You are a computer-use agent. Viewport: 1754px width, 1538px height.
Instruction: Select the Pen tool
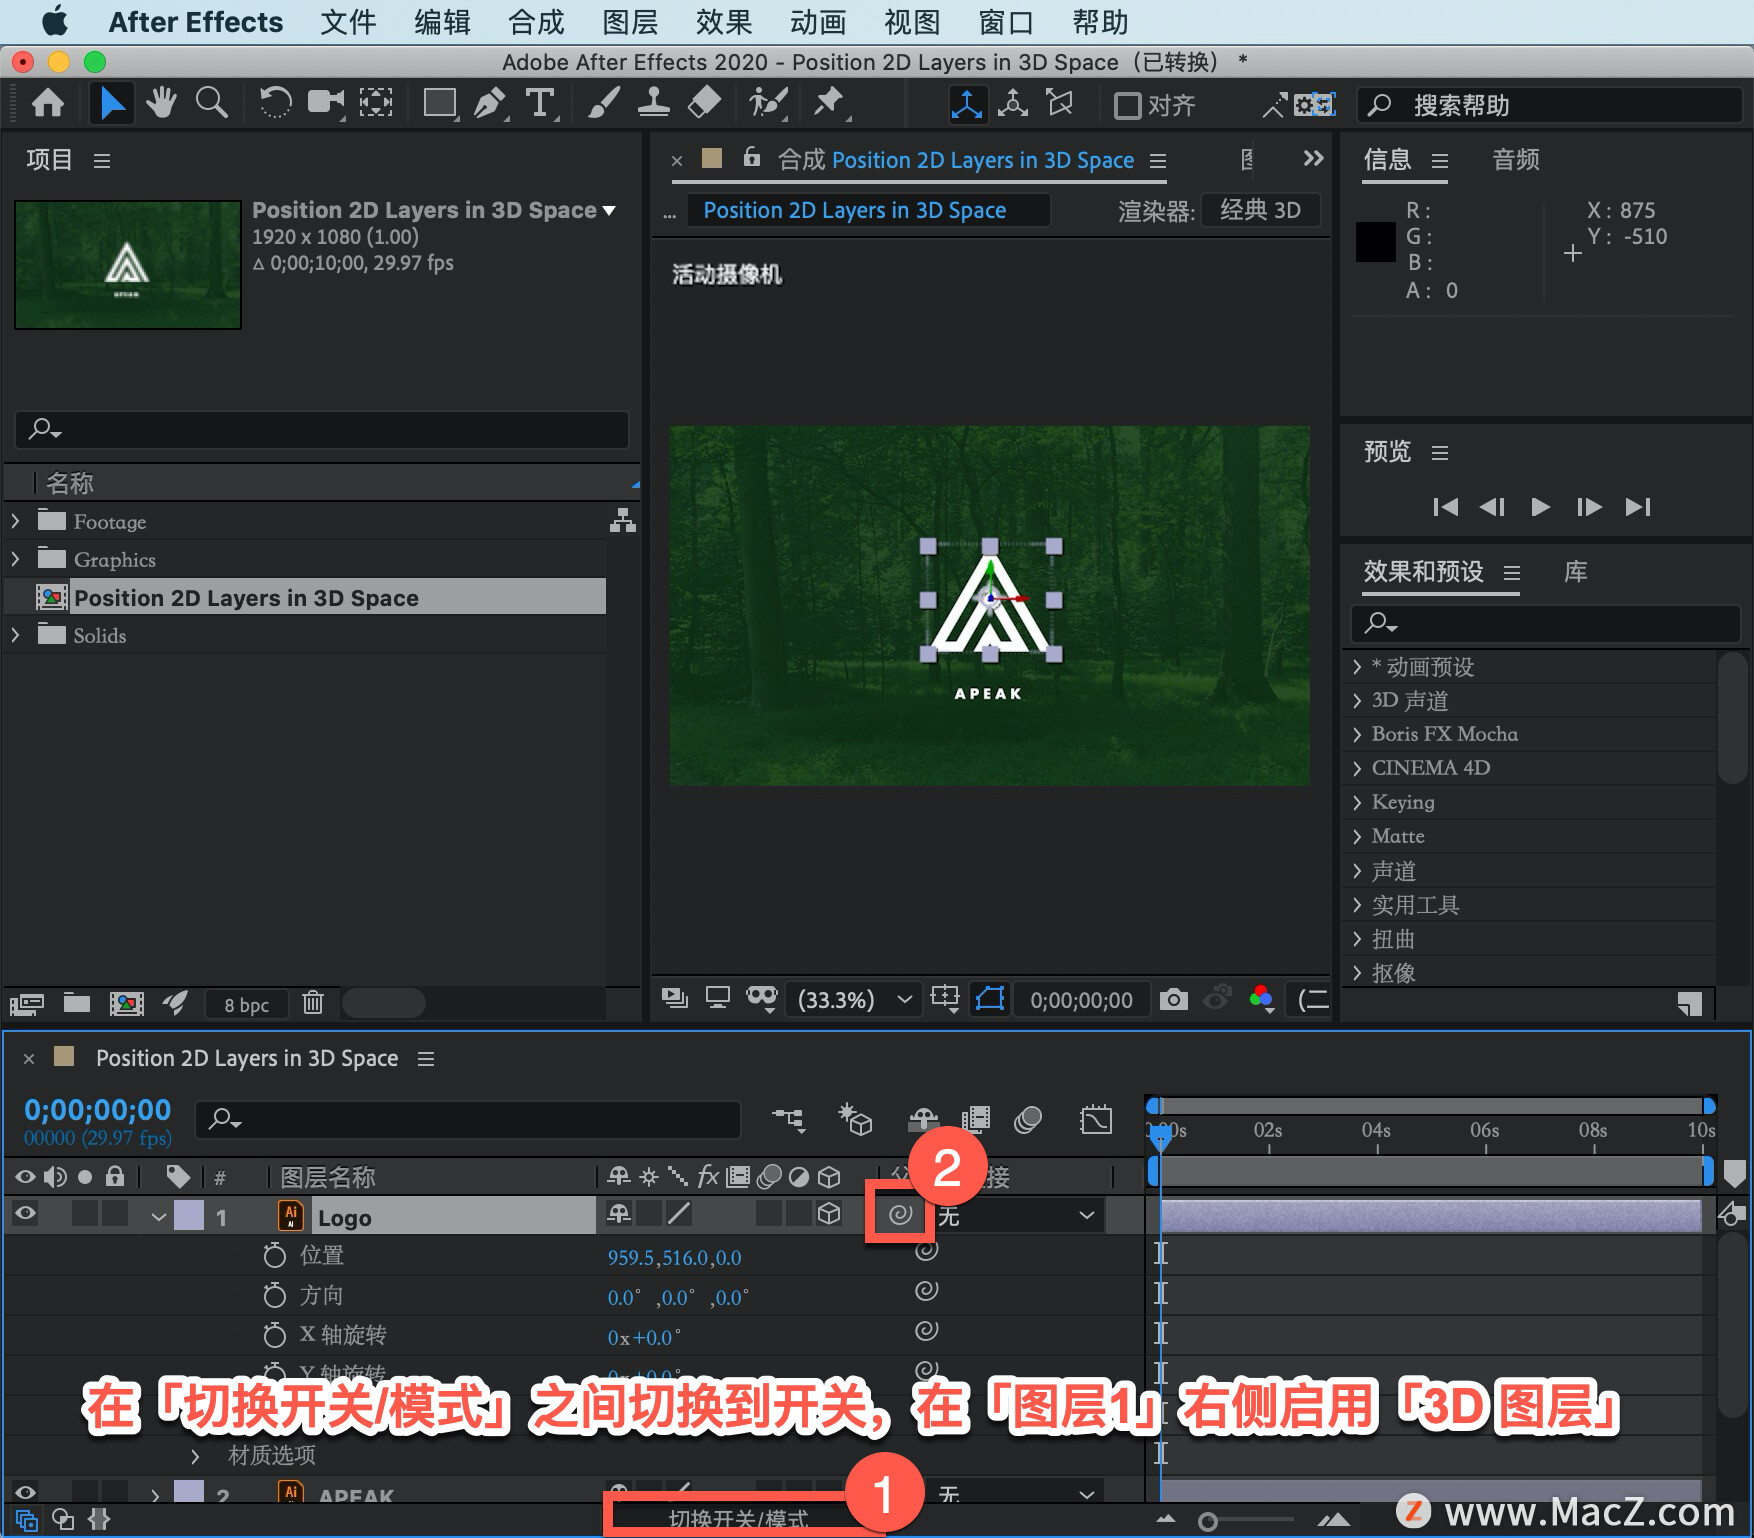tap(490, 103)
